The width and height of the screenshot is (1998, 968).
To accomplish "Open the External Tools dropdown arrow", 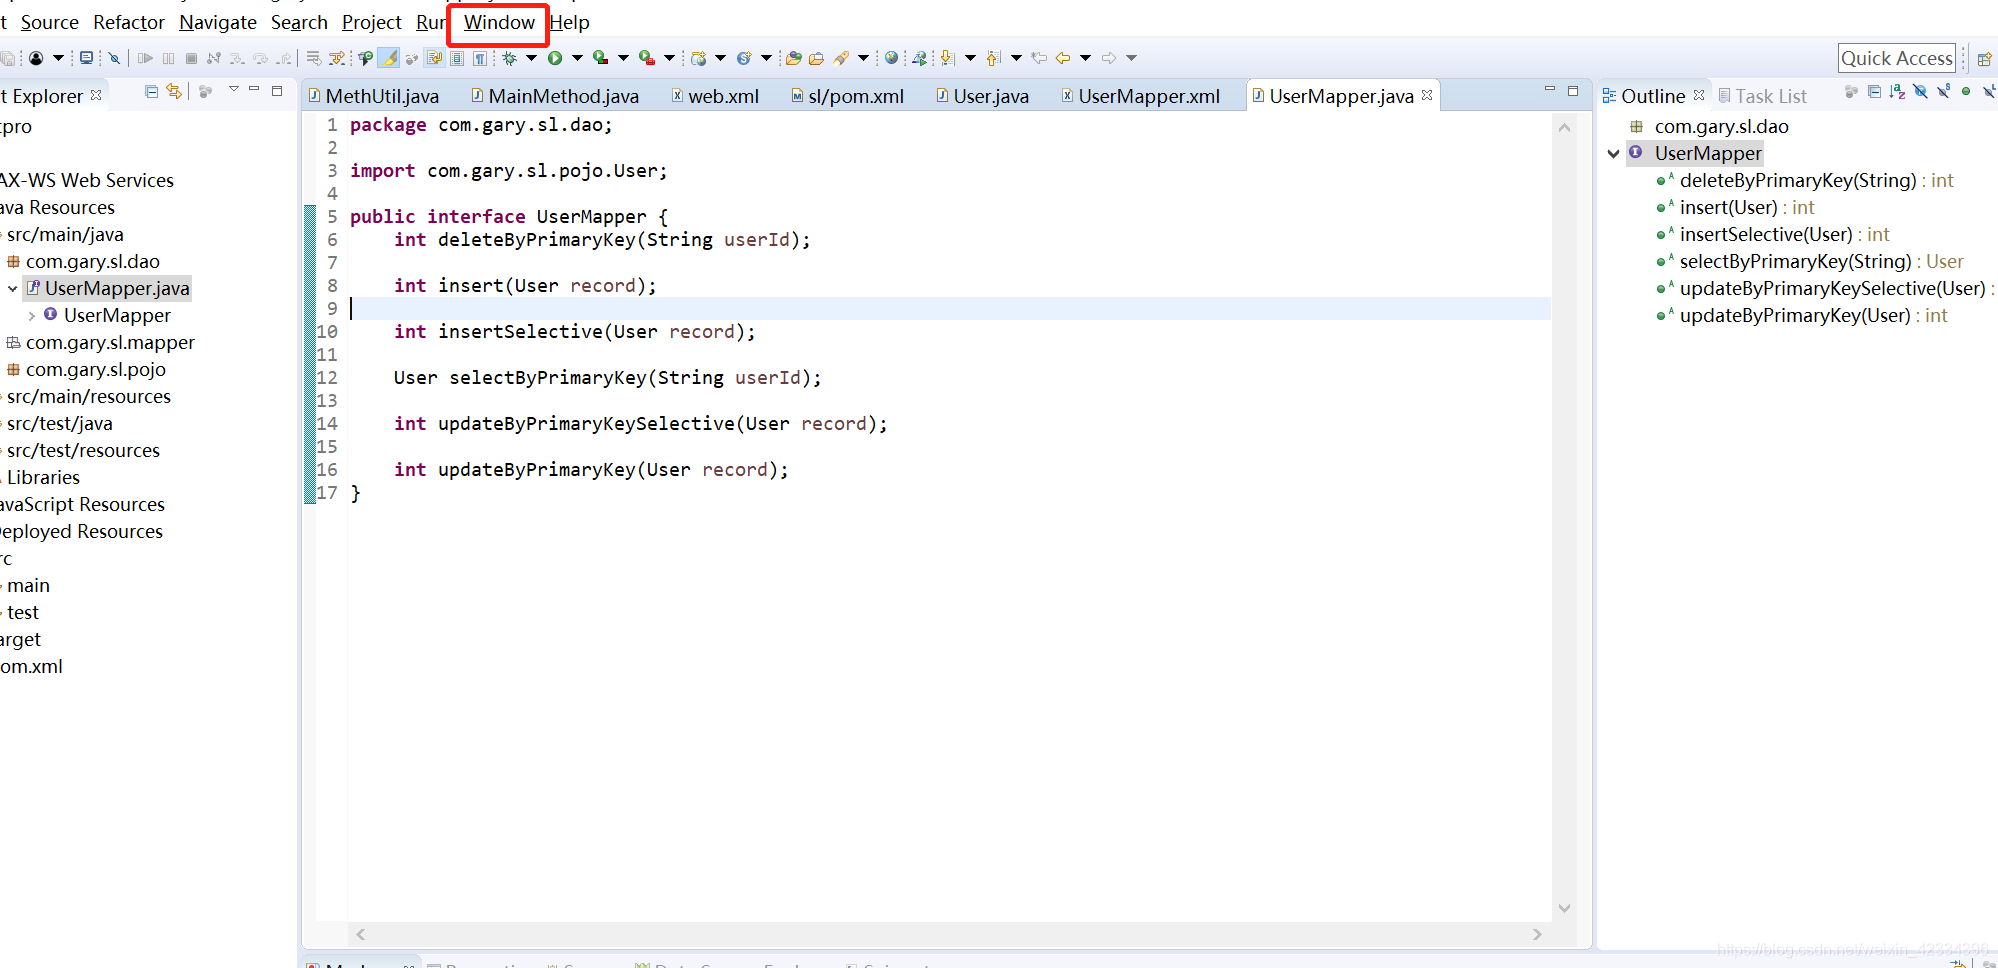I will (669, 58).
